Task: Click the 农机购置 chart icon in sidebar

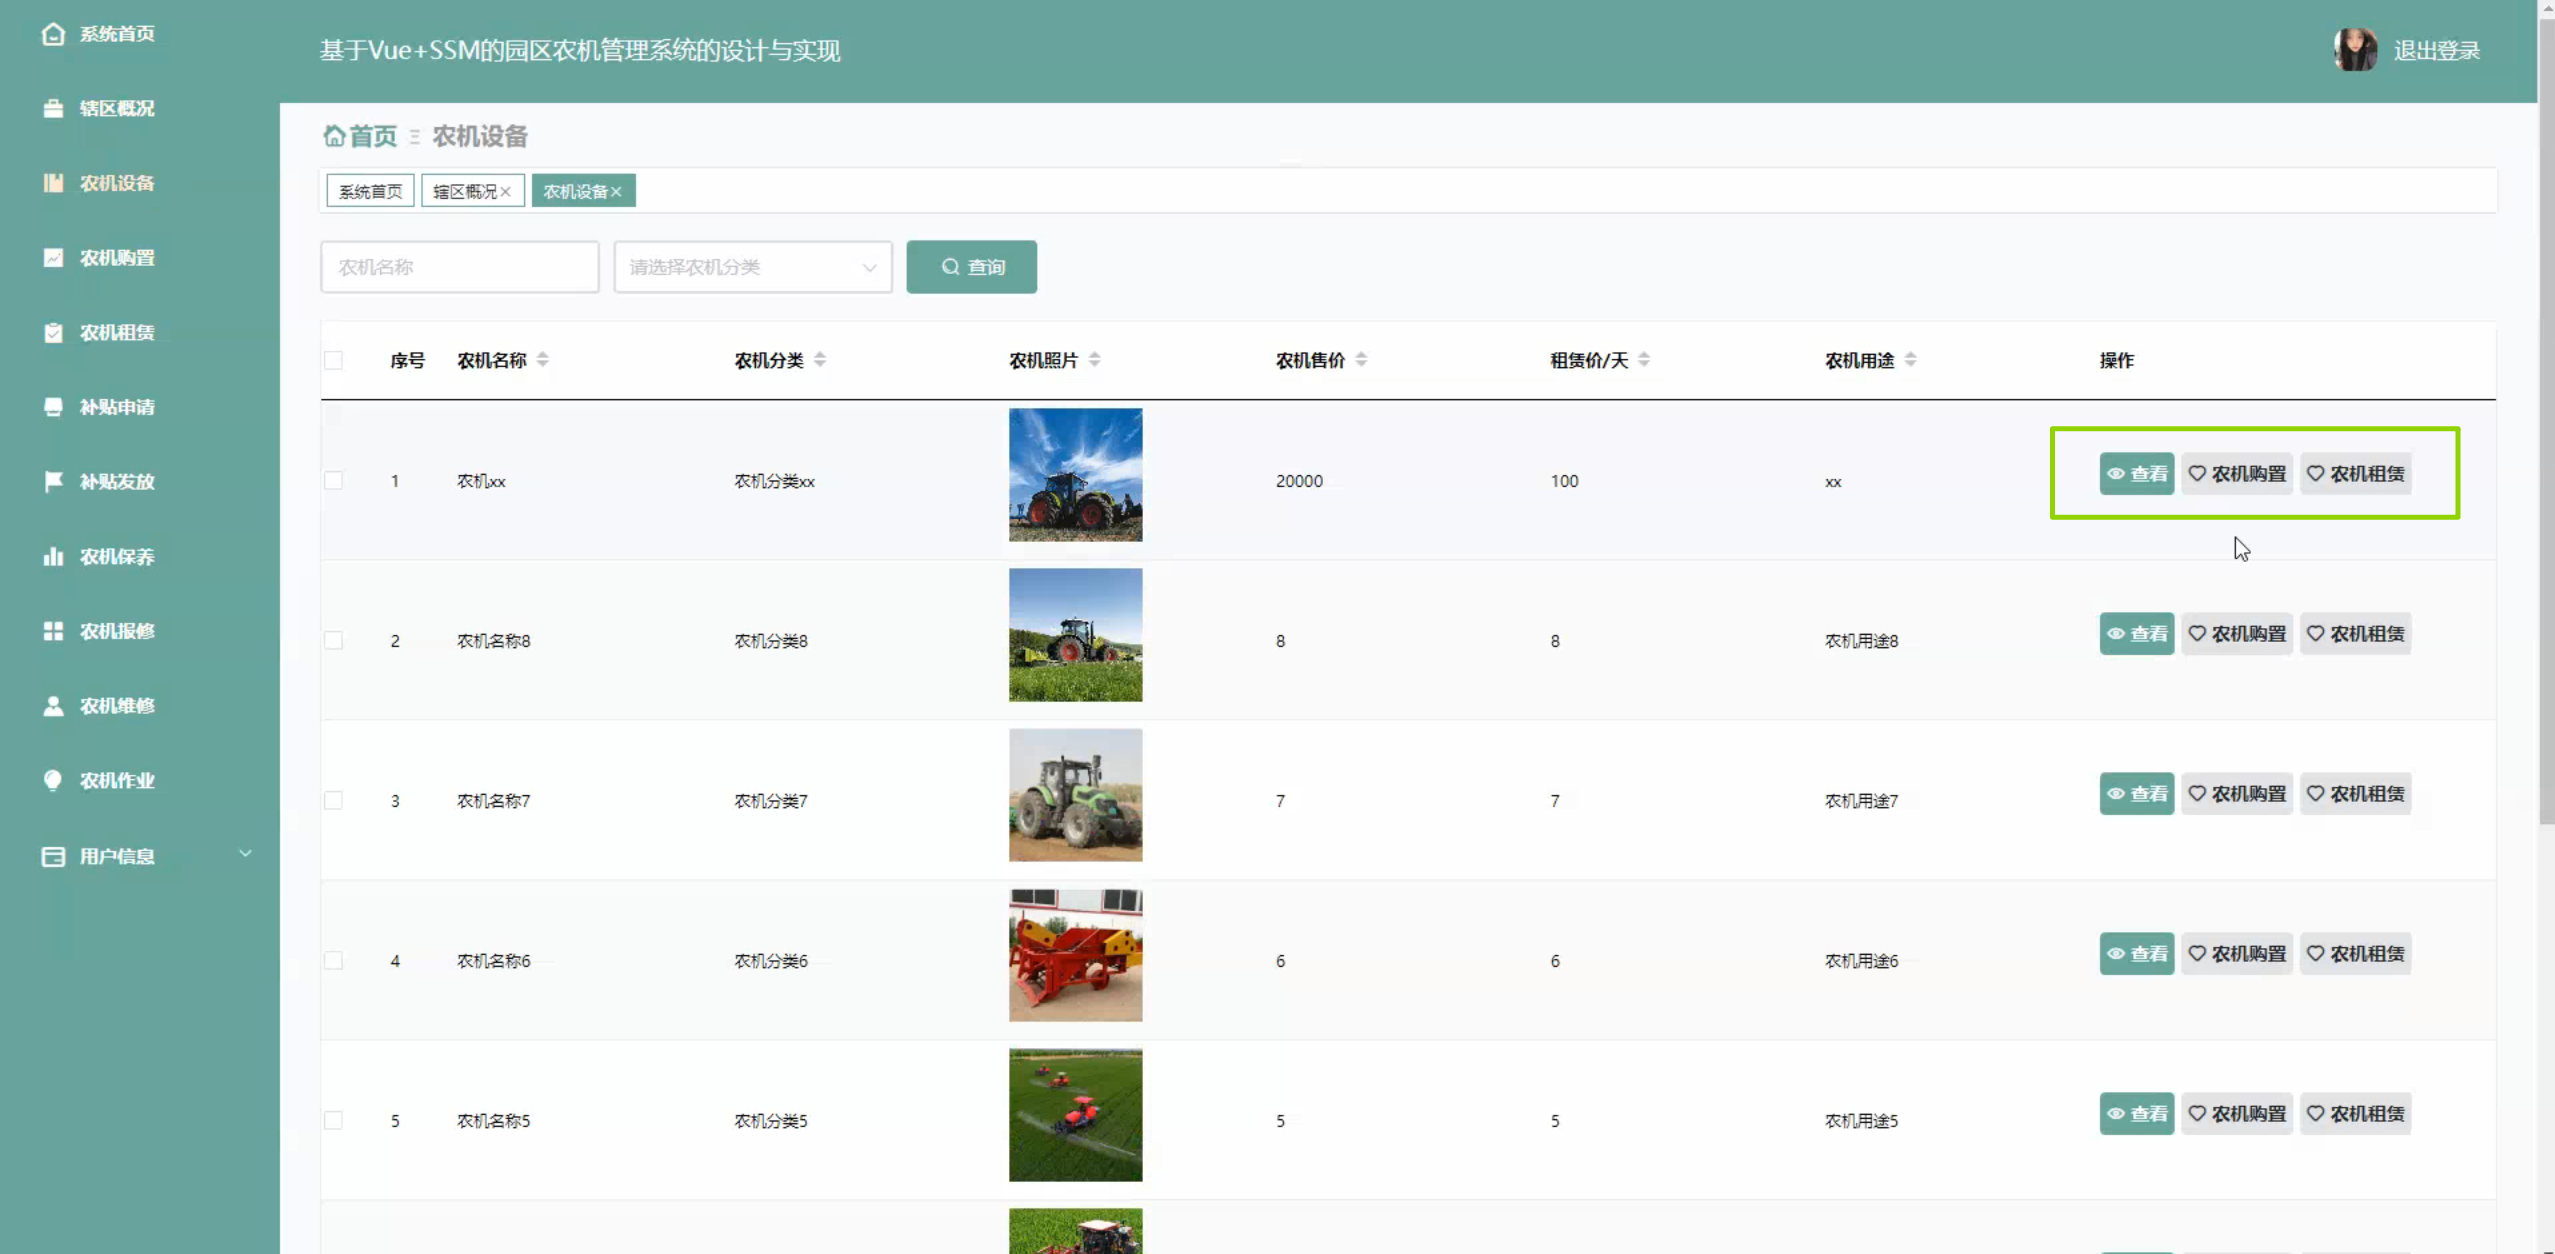Action: [53, 258]
